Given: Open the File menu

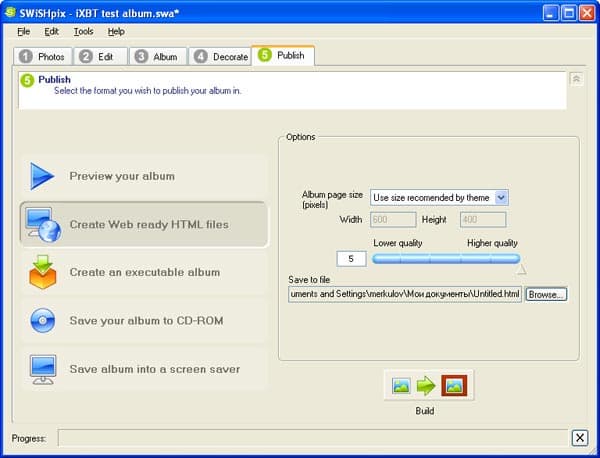Looking at the screenshot, I should pyautogui.click(x=24, y=31).
